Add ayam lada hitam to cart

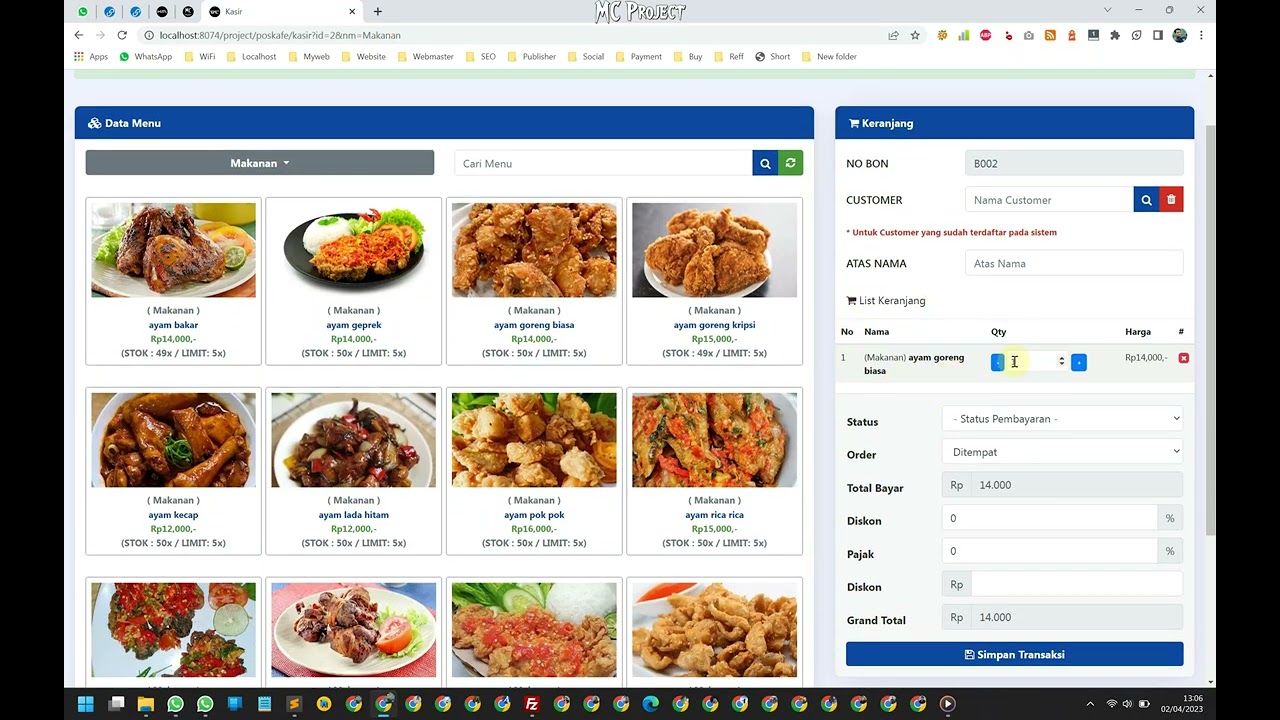coord(353,471)
